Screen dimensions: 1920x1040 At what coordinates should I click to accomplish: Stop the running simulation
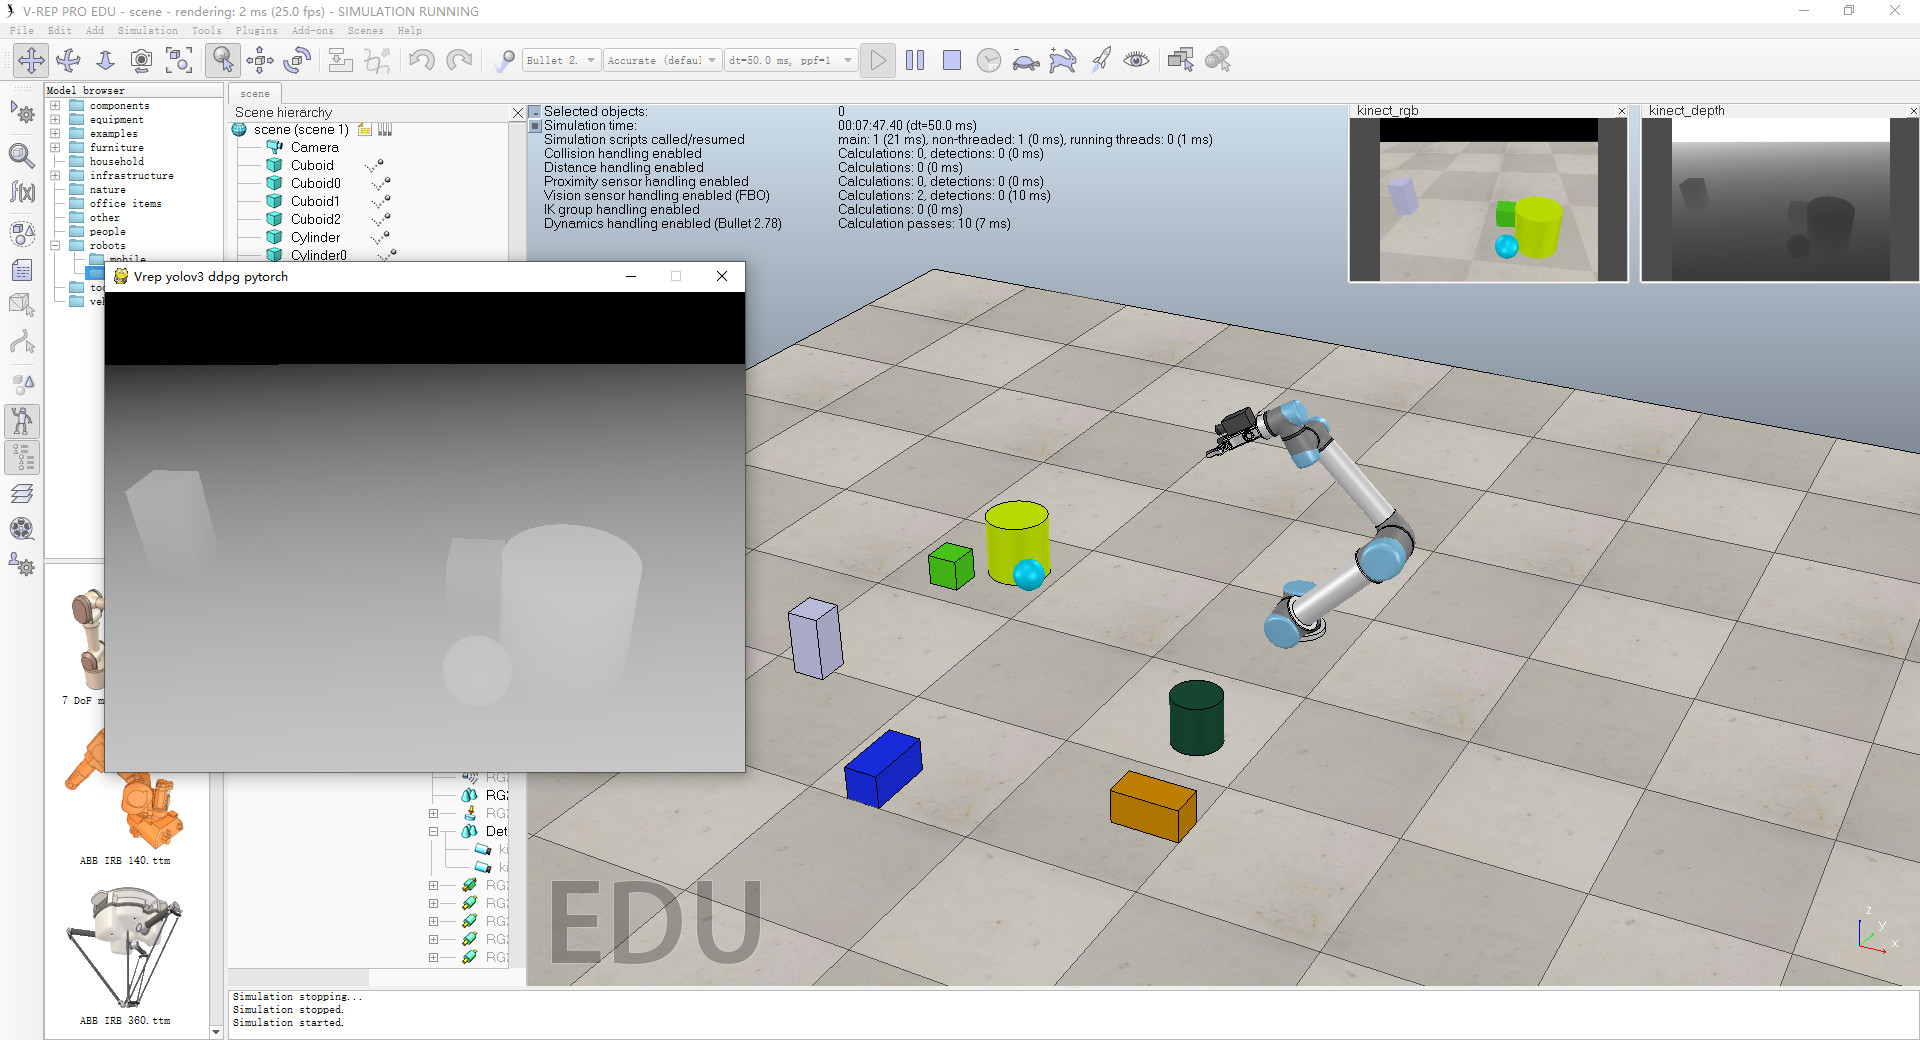951,60
